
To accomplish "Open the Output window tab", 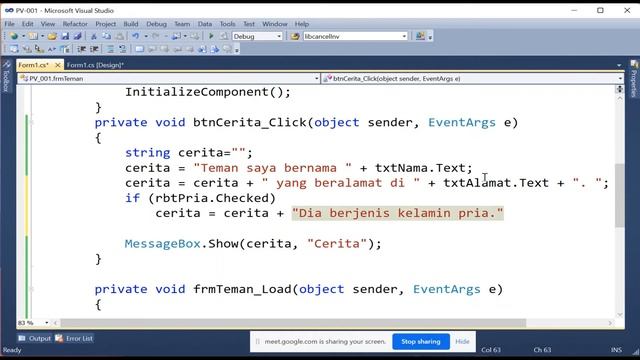I will (x=35, y=338).
